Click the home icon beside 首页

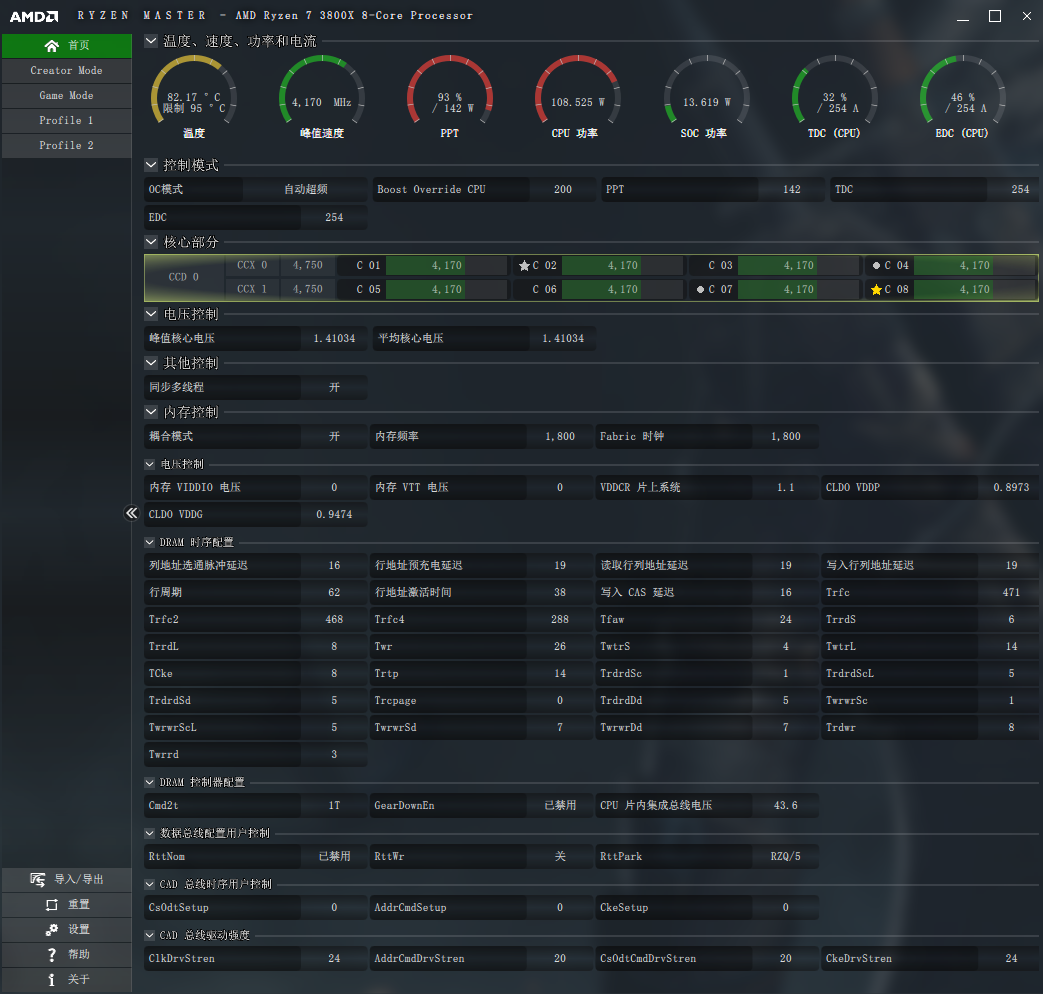[x=51, y=46]
